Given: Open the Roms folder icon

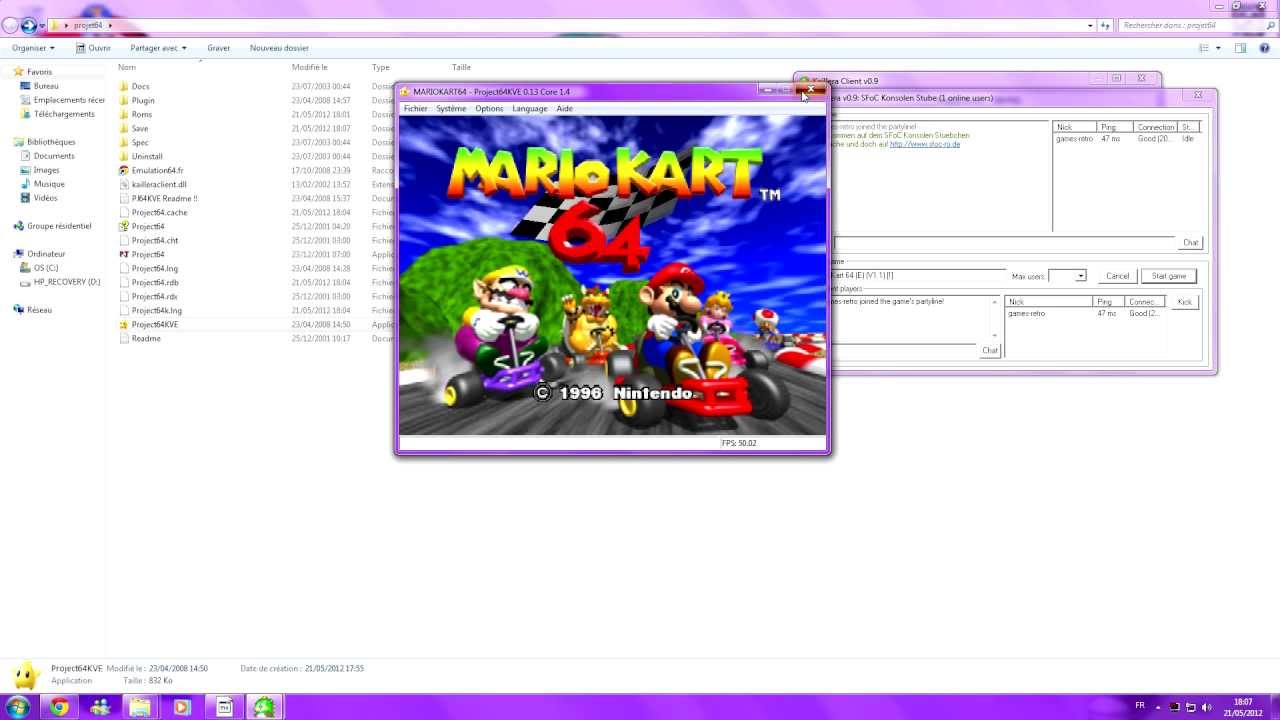Looking at the screenshot, I should 124,114.
